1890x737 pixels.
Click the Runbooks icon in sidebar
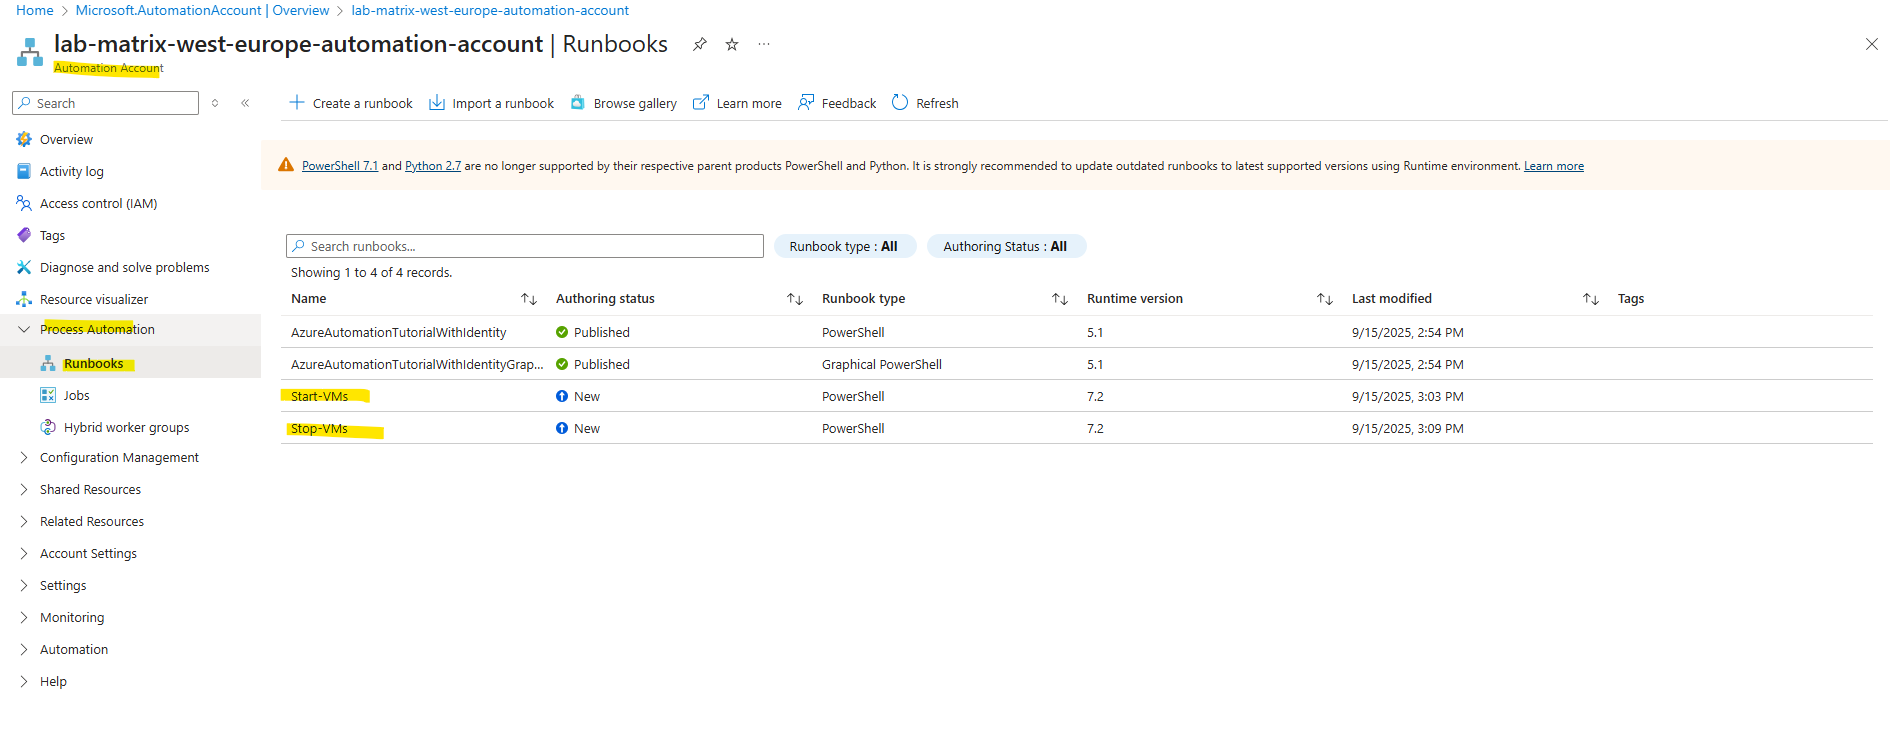click(x=48, y=363)
